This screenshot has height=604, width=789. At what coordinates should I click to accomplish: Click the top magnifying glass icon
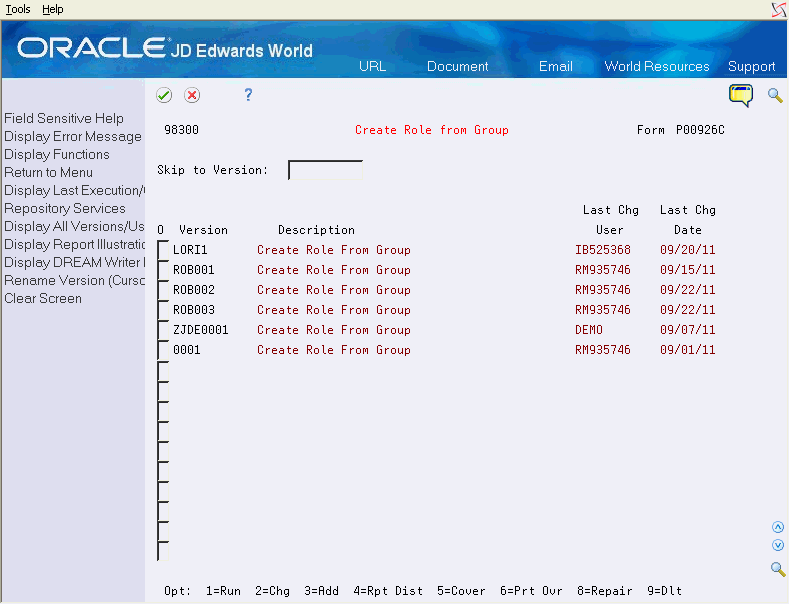(x=775, y=95)
